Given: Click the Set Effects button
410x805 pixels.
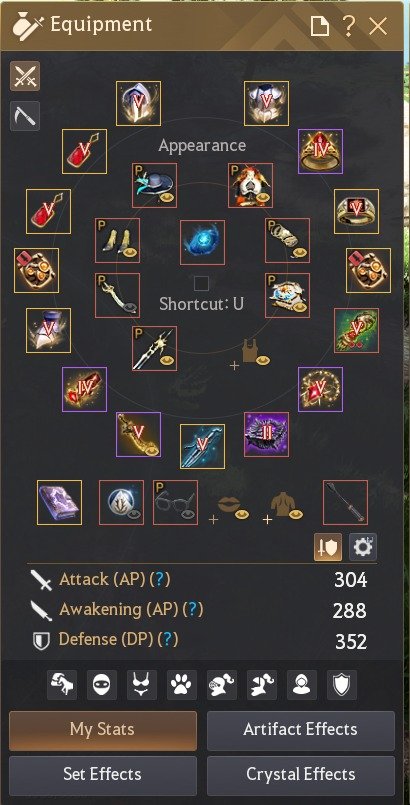Looking at the screenshot, I should [x=103, y=775].
